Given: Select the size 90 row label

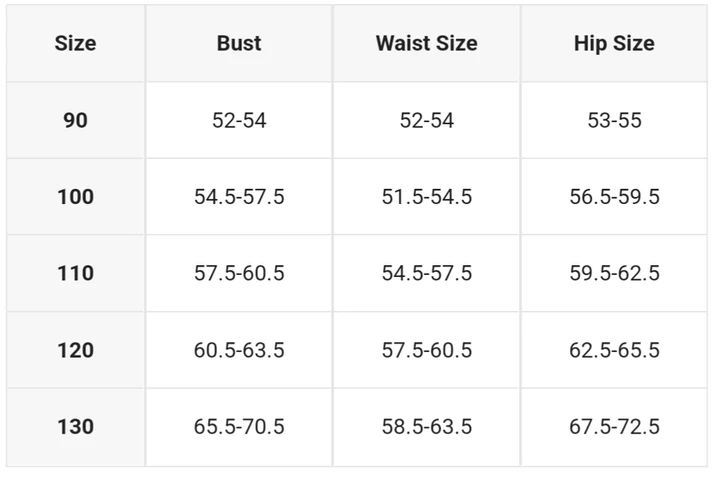Looking at the screenshot, I should 75,120.
